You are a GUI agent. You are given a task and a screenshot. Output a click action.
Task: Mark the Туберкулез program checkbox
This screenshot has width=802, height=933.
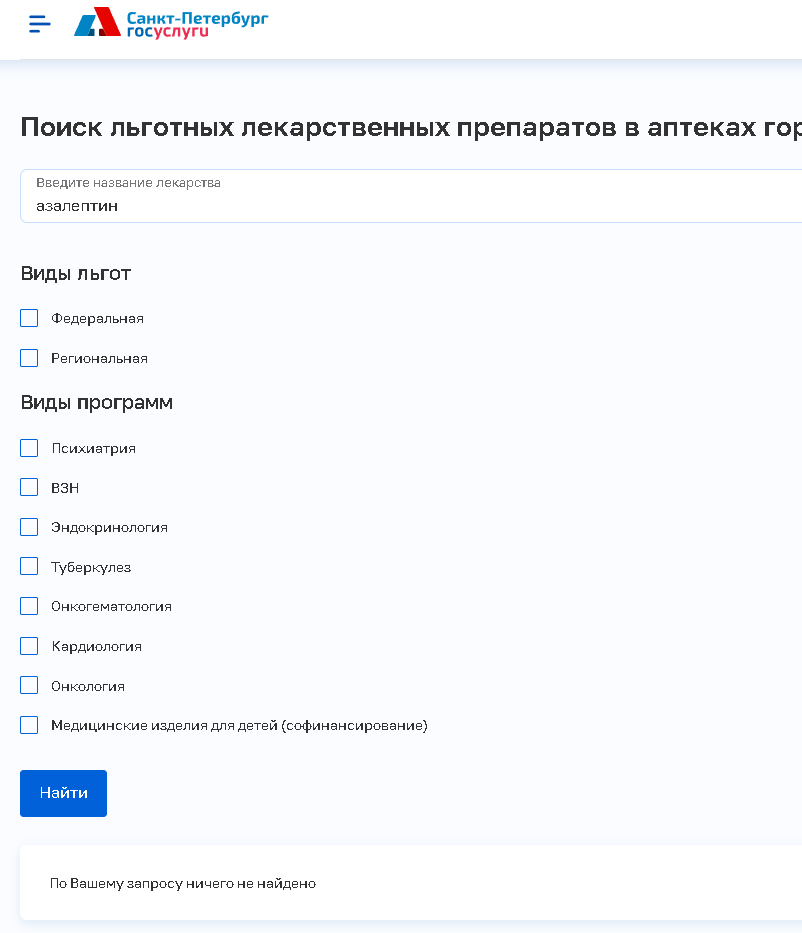point(29,567)
